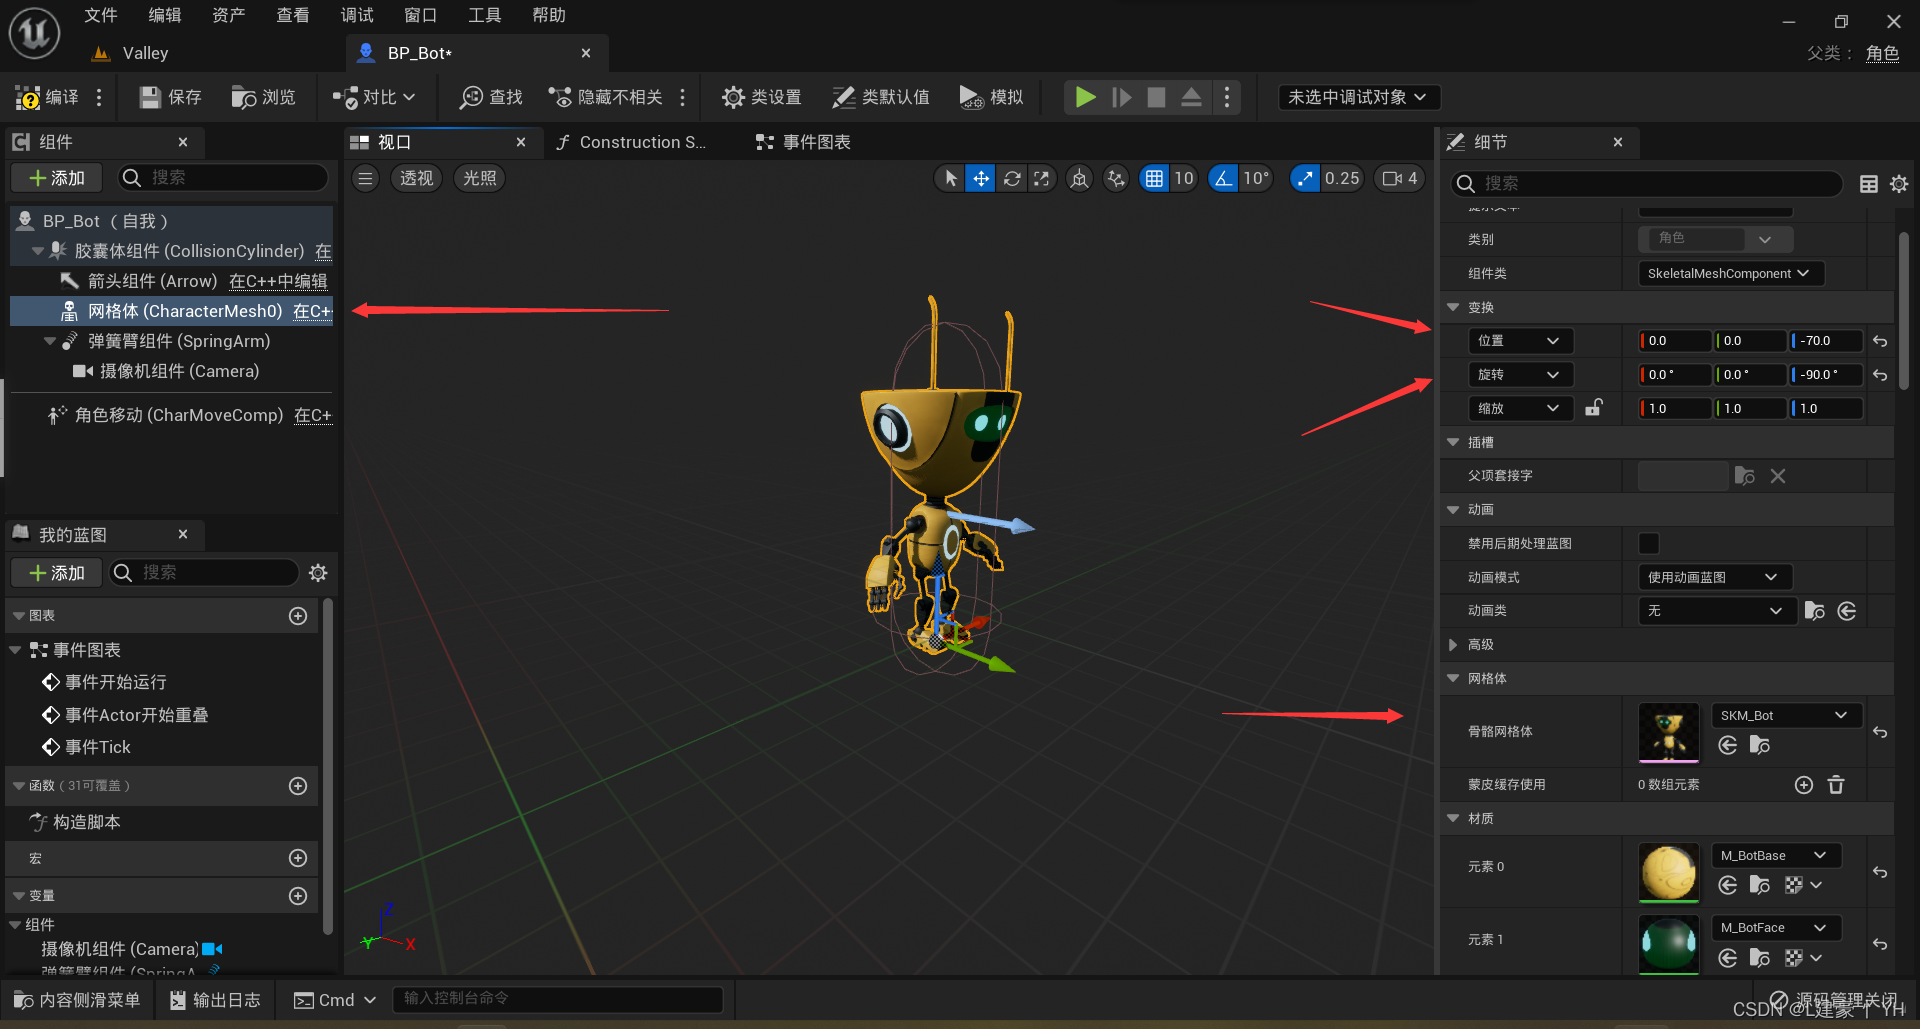Open the Browse to asset icon
The image size is (1920, 1029).
click(264, 97)
